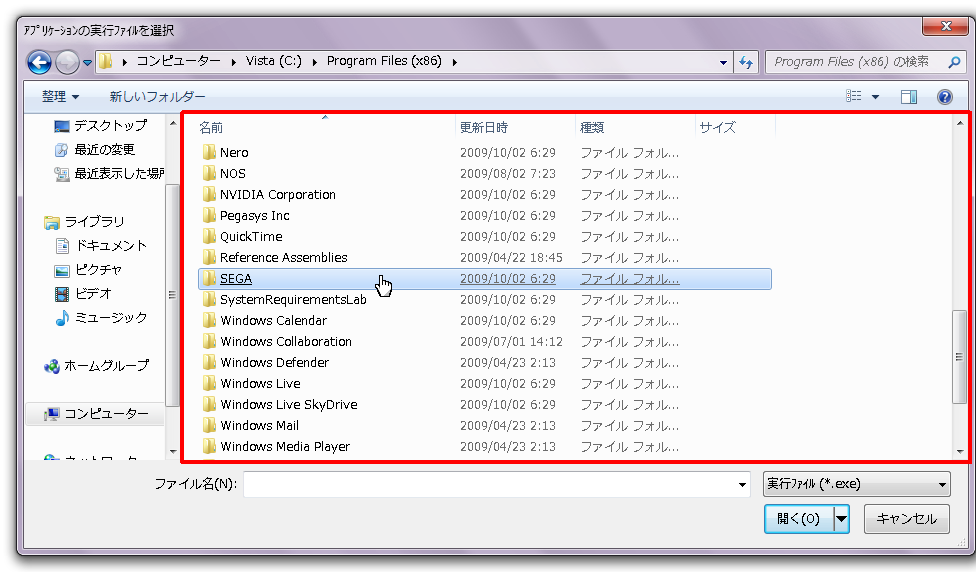Image resolution: width=976 pixels, height=572 pixels.
Task: Expand the ファイル名 dropdown arrow
Action: click(742, 484)
